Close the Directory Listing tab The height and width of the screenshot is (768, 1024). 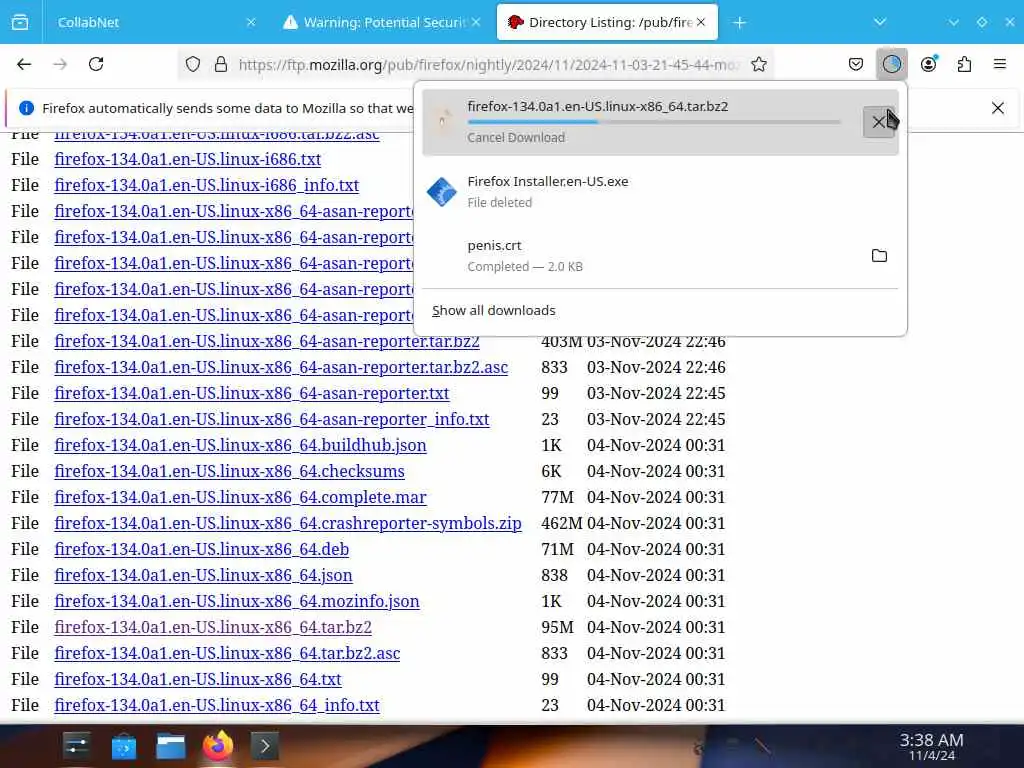tap(701, 22)
